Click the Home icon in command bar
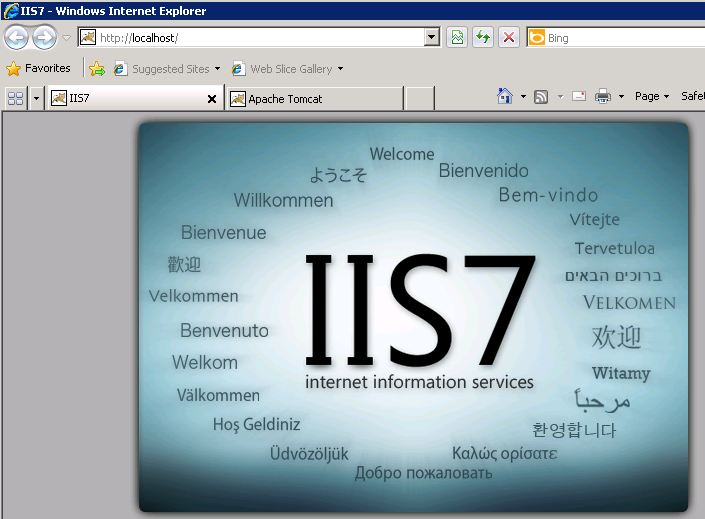Viewport: 705px width, 519px height. (505, 97)
